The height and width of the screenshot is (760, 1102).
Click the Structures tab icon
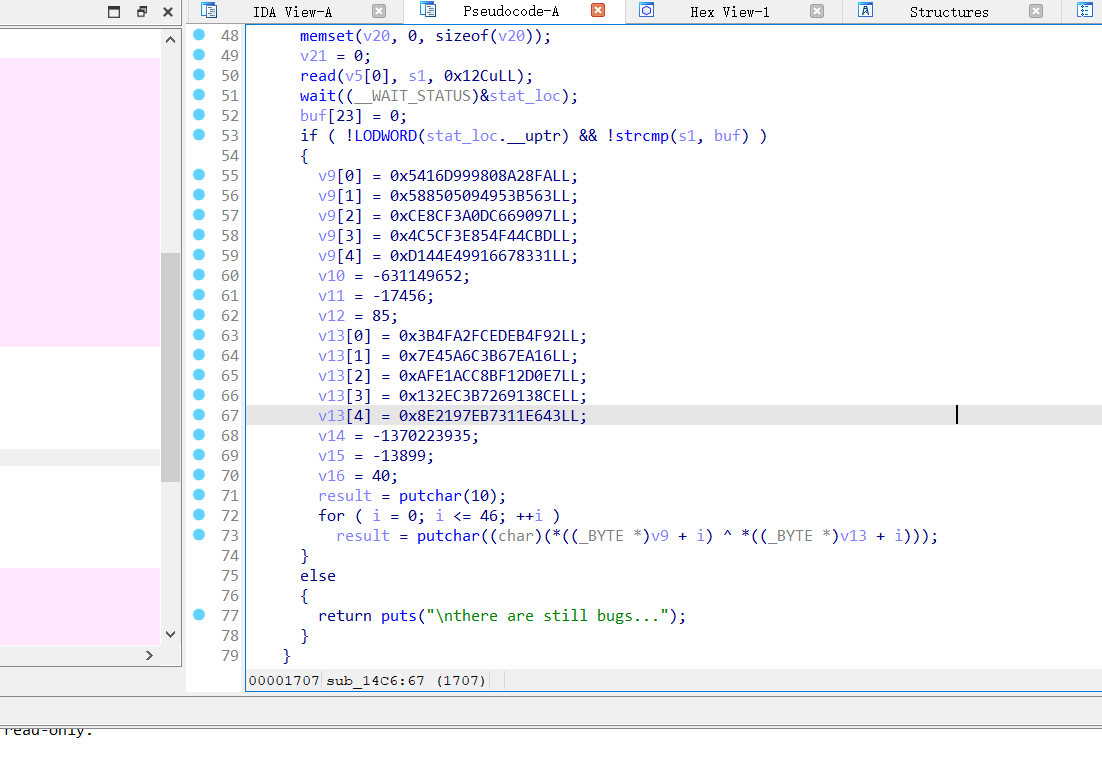[866, 11]
